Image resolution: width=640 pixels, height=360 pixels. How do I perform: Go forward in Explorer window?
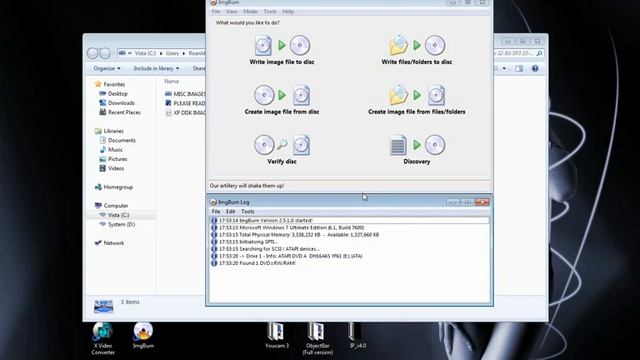coord(105,53)
